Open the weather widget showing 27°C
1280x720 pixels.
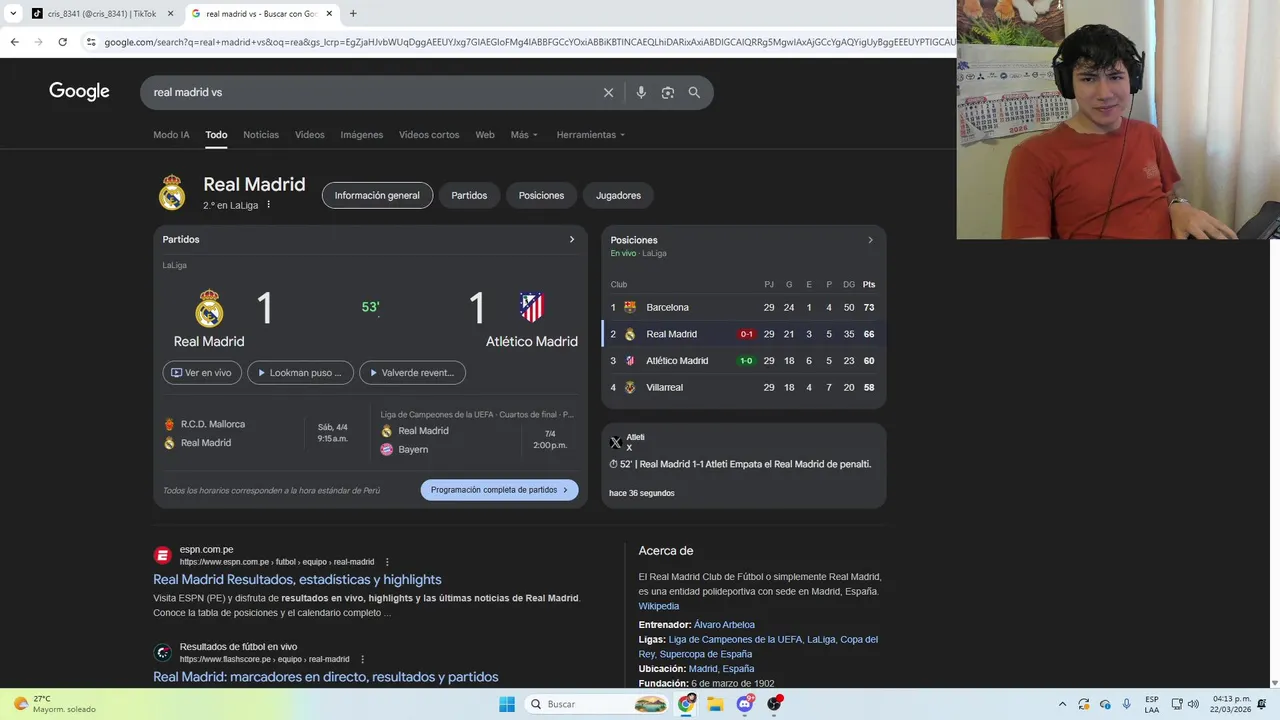coord(55,704)
